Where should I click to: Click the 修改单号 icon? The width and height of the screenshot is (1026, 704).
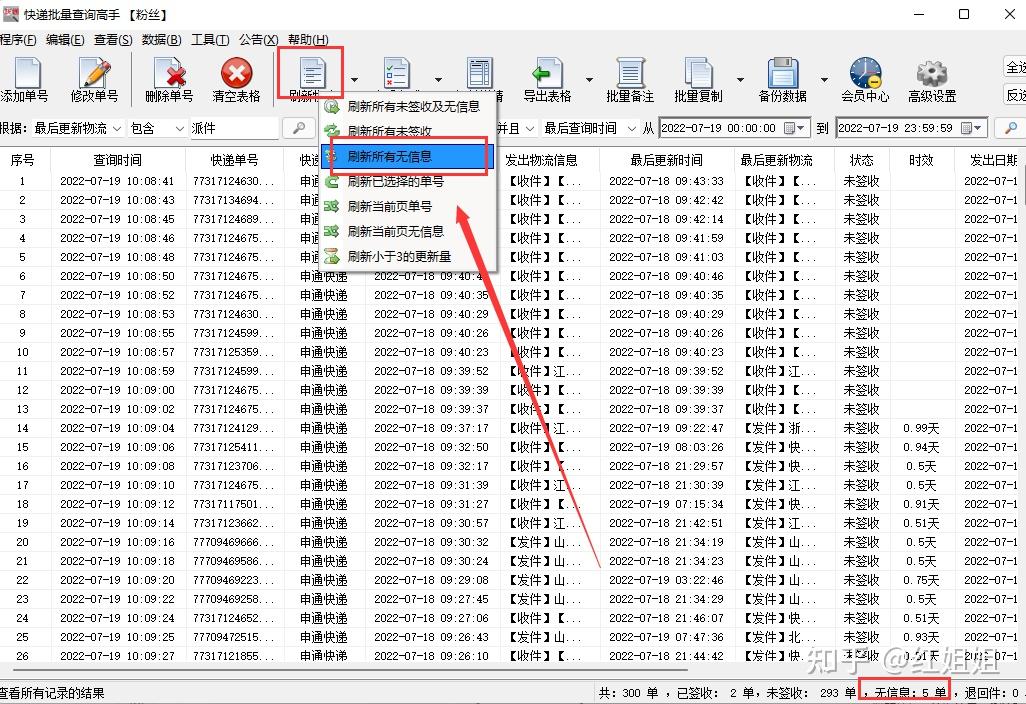95,75
